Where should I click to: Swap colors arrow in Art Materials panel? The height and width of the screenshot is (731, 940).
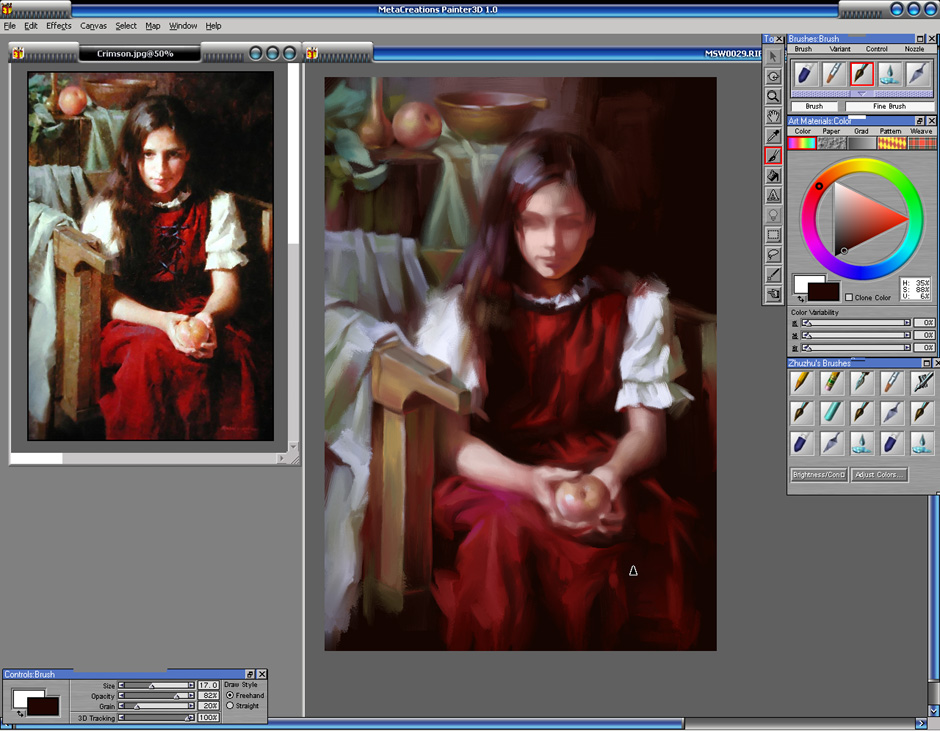coord(801,298)
